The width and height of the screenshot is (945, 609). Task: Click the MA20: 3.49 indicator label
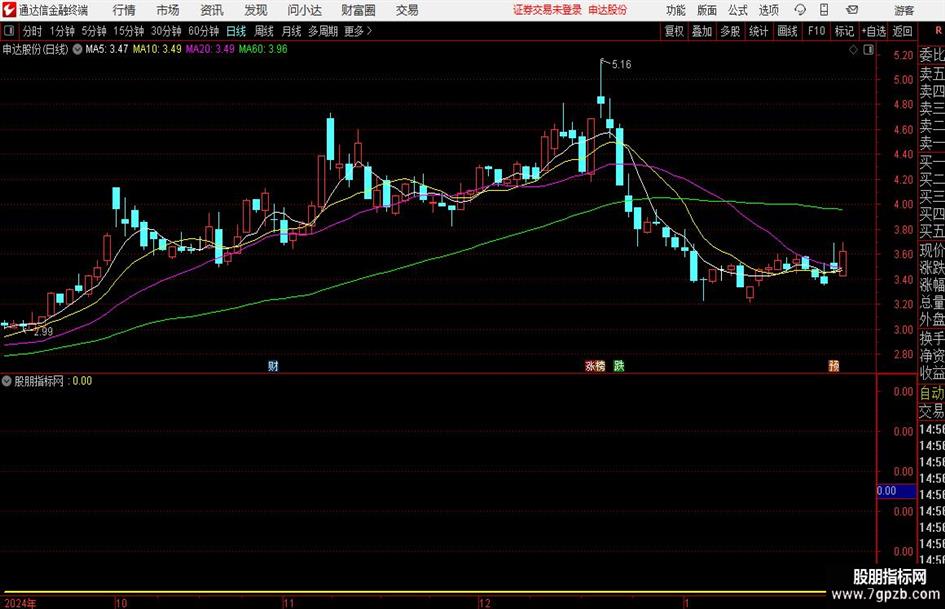pyautogui.click(x=210, y=49)
